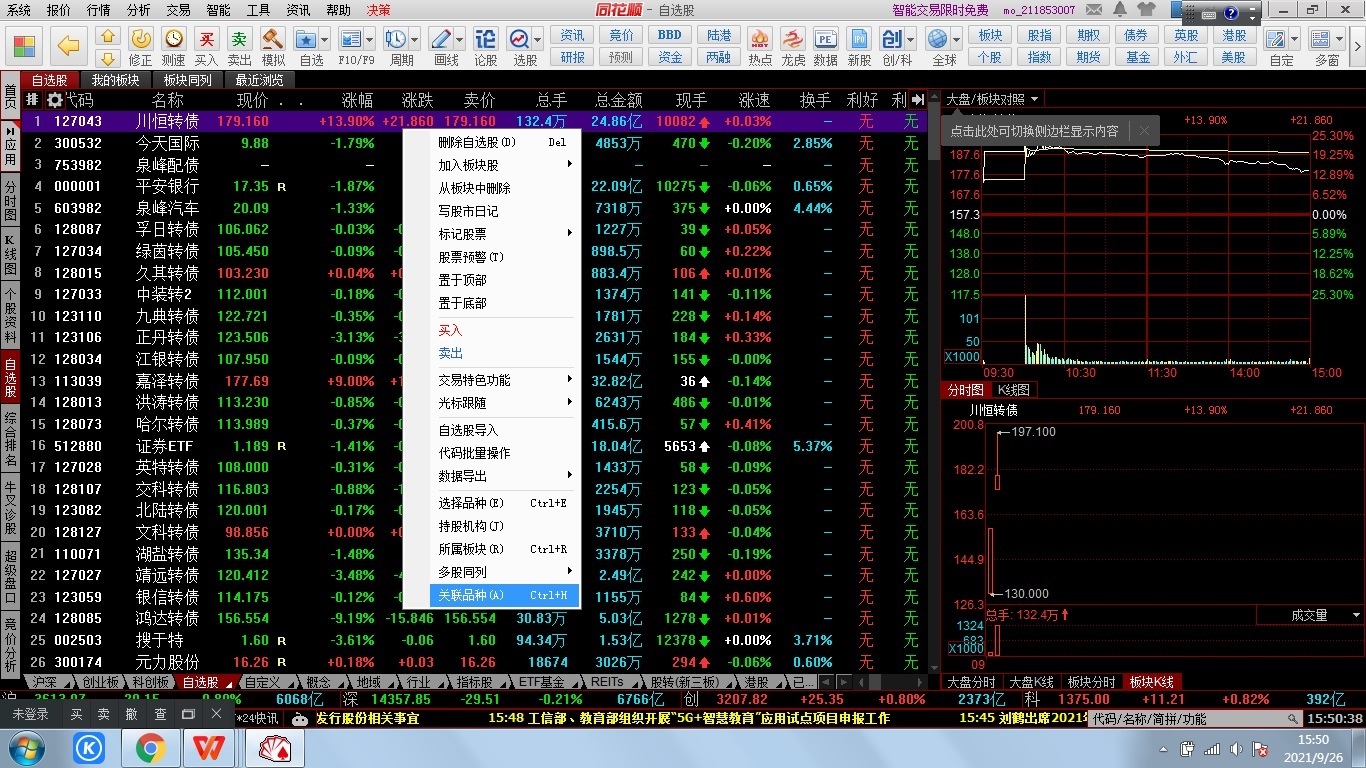
Task: Open 全球 global markets view
Action: pyautogui.click(x=942, y=41)
